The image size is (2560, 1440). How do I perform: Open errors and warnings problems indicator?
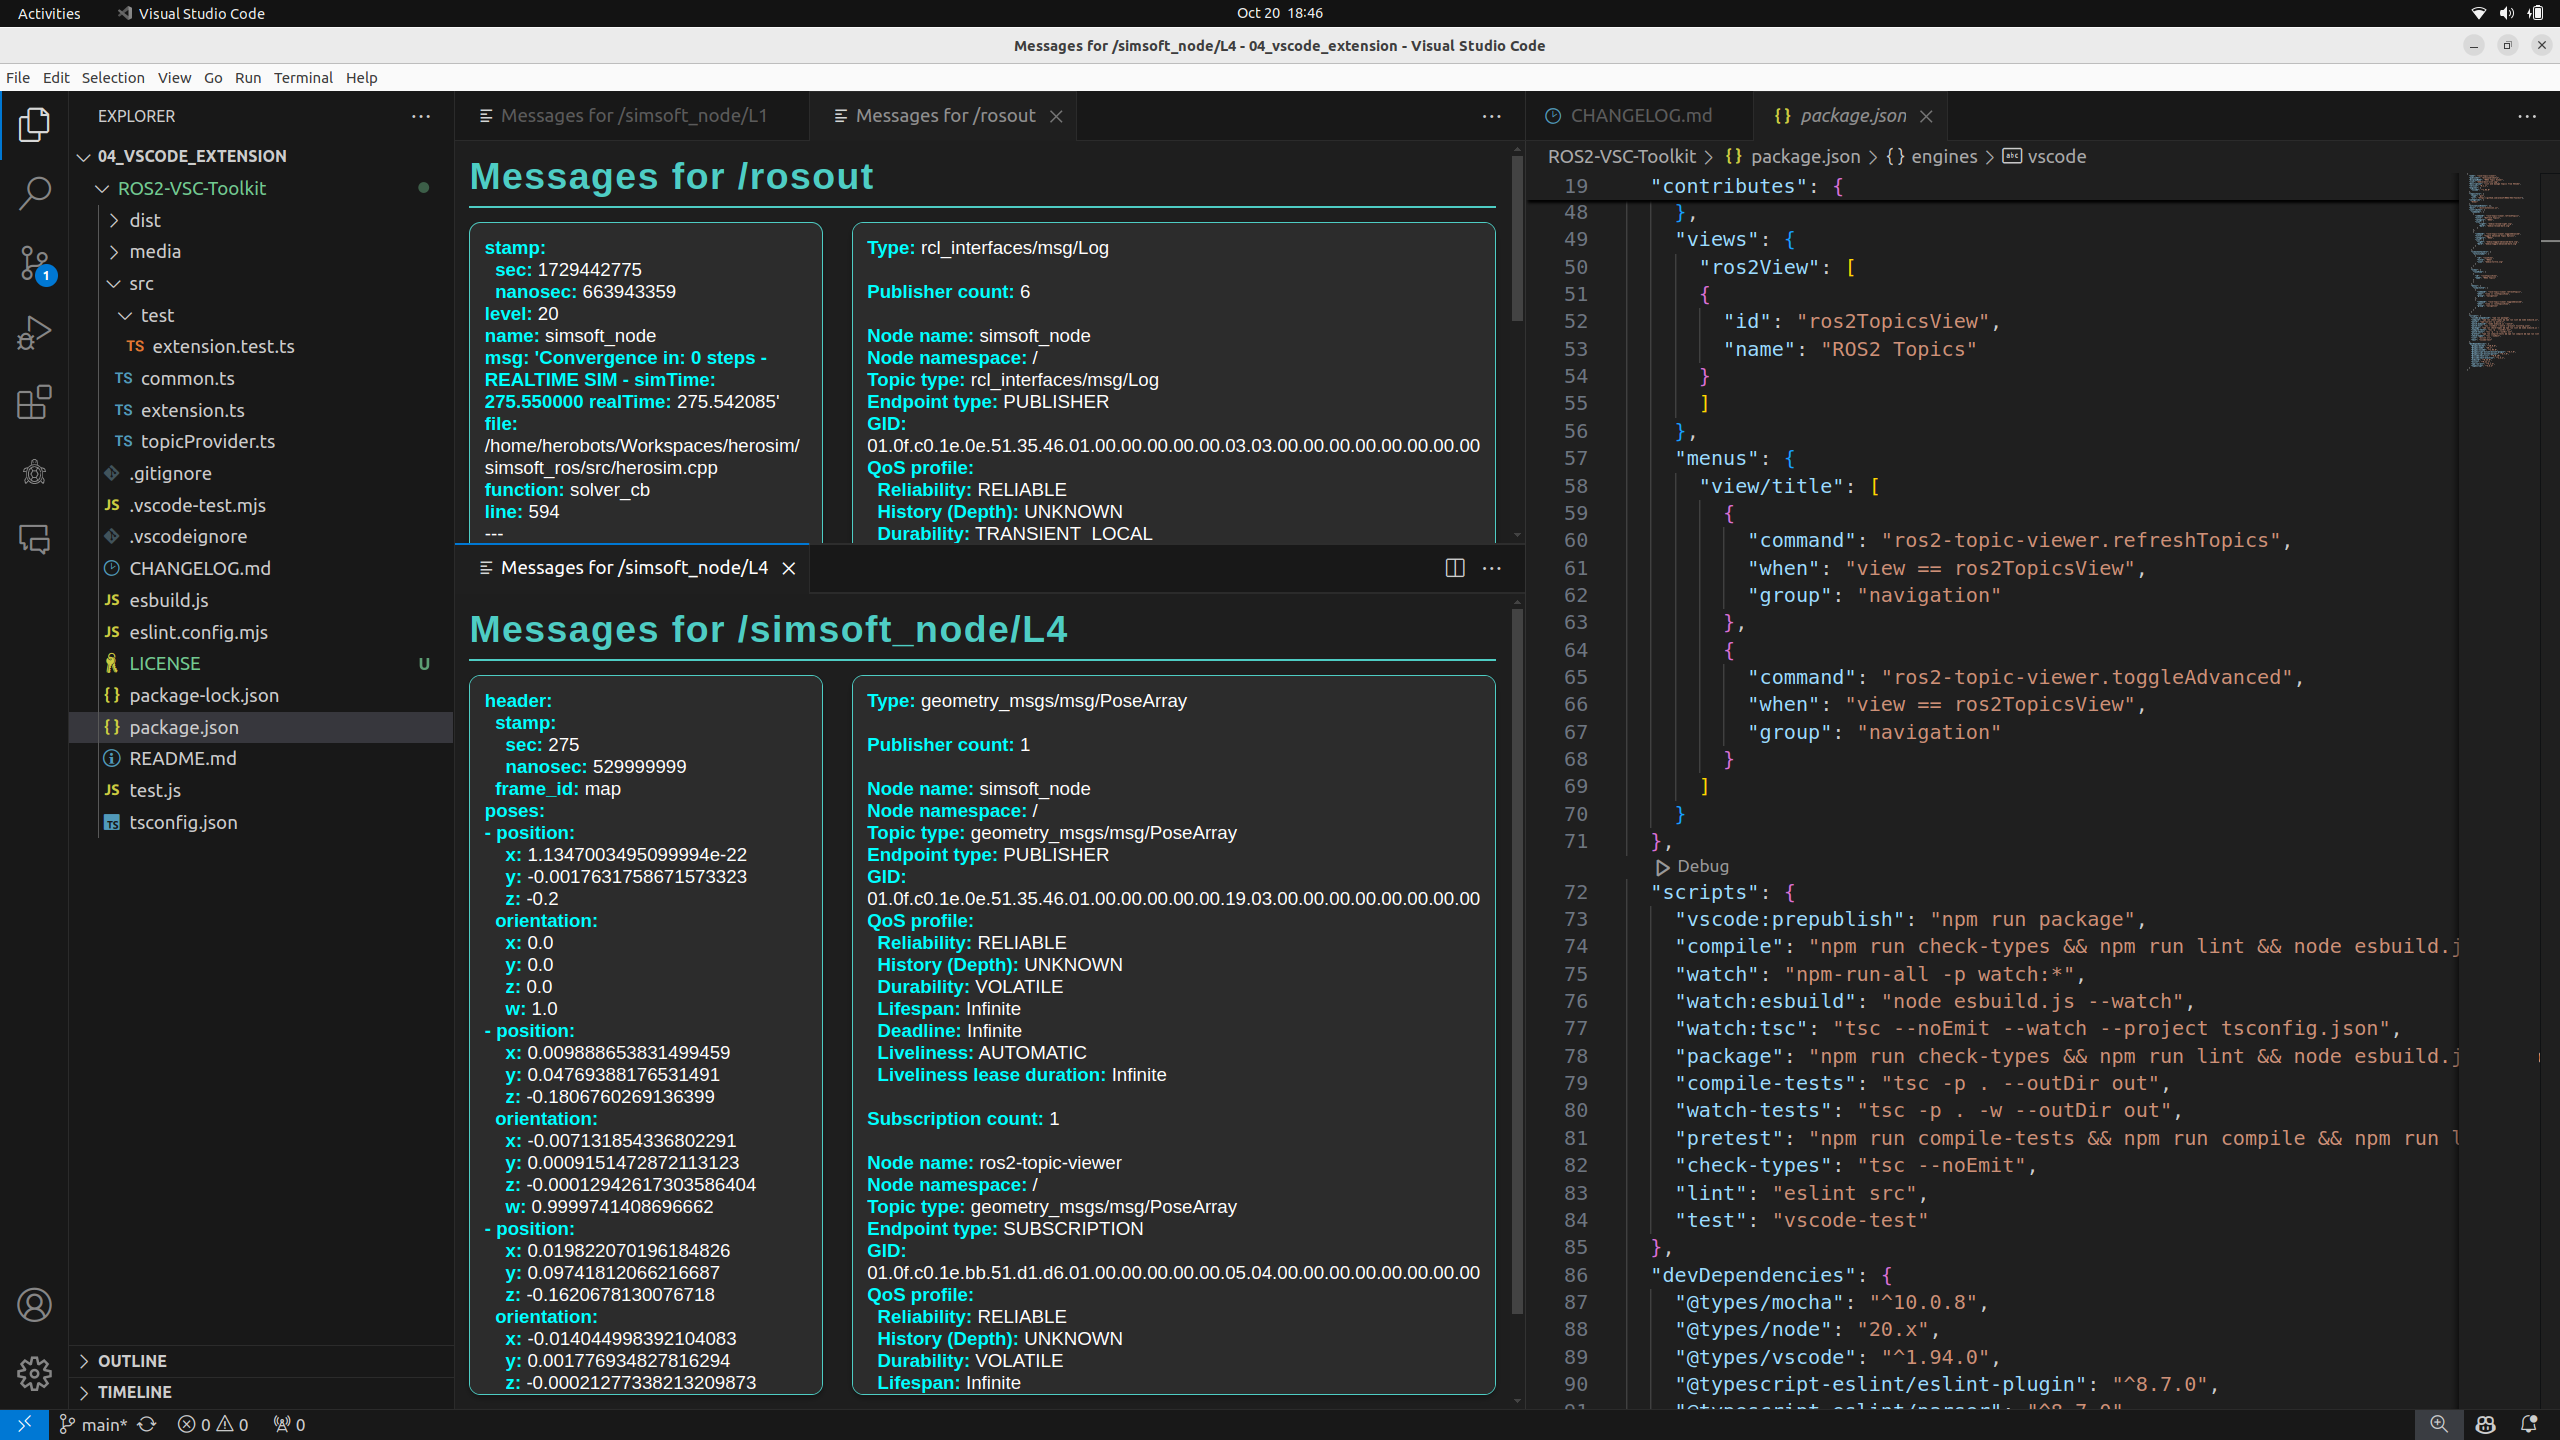(213, 1424)
